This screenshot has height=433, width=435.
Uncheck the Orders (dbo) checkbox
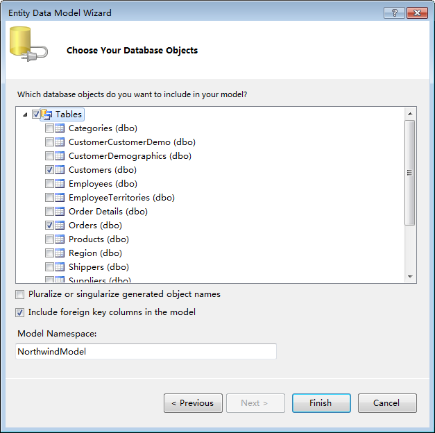49,225
